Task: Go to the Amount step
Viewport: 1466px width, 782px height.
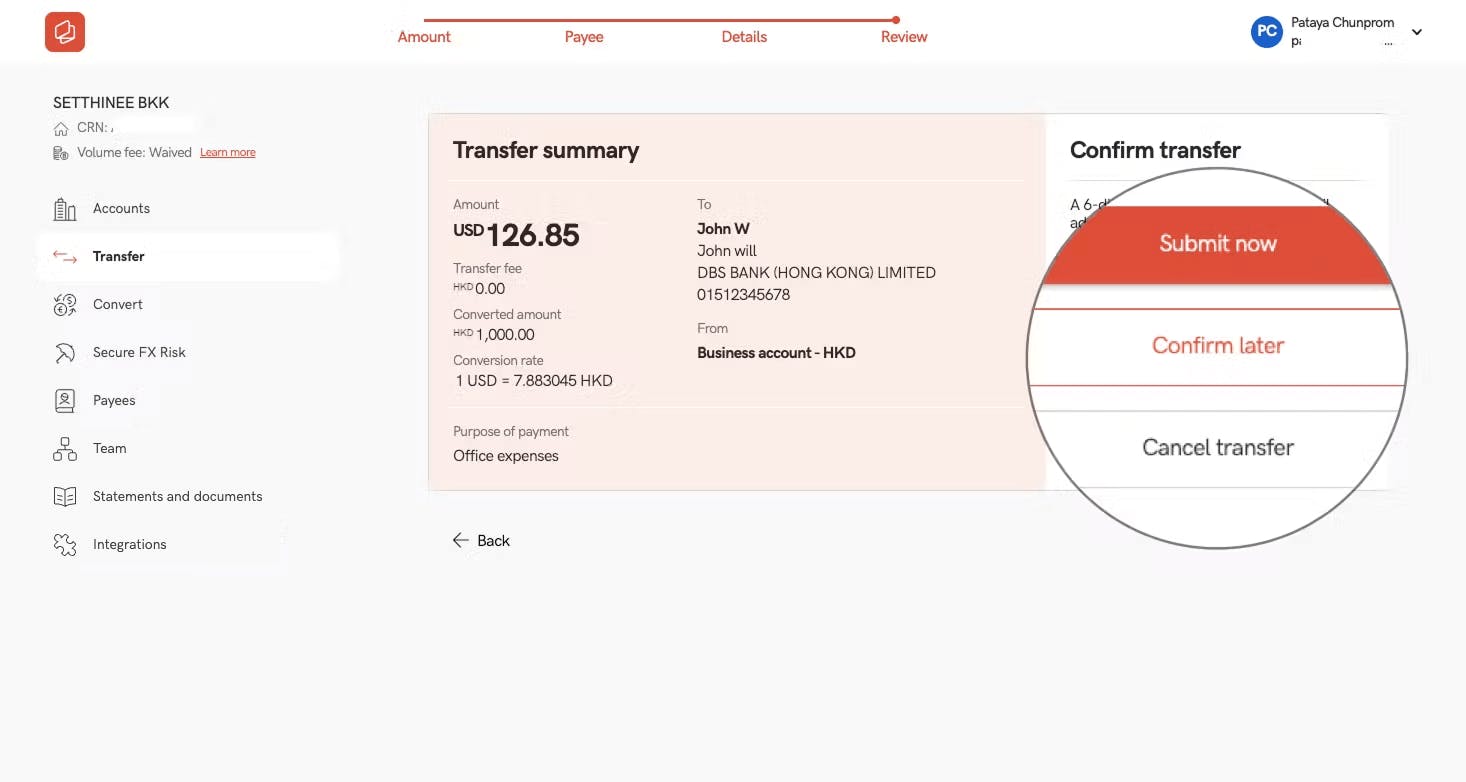Action: [x=424, y=37]
